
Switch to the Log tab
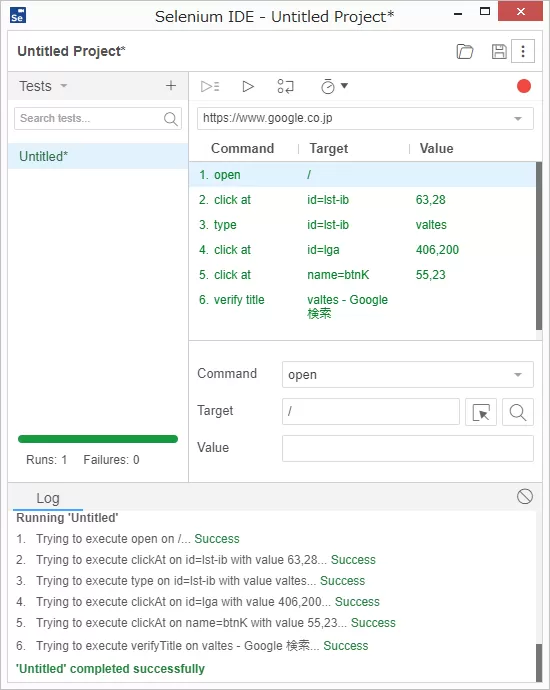pyautogui.click(x=48, y=498)
